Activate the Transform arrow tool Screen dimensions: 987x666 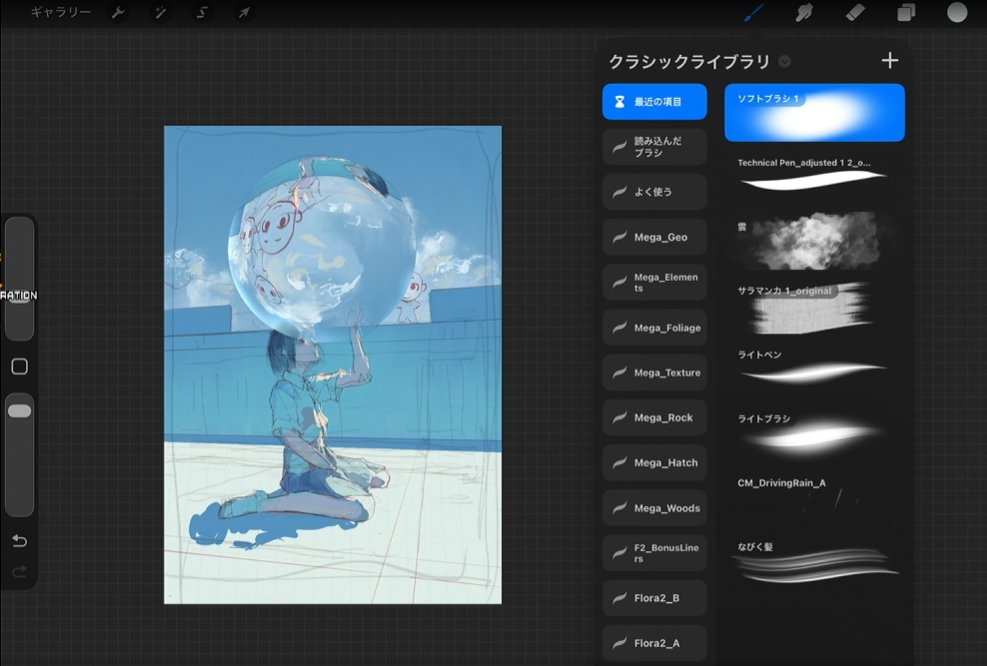coord(244,13)
